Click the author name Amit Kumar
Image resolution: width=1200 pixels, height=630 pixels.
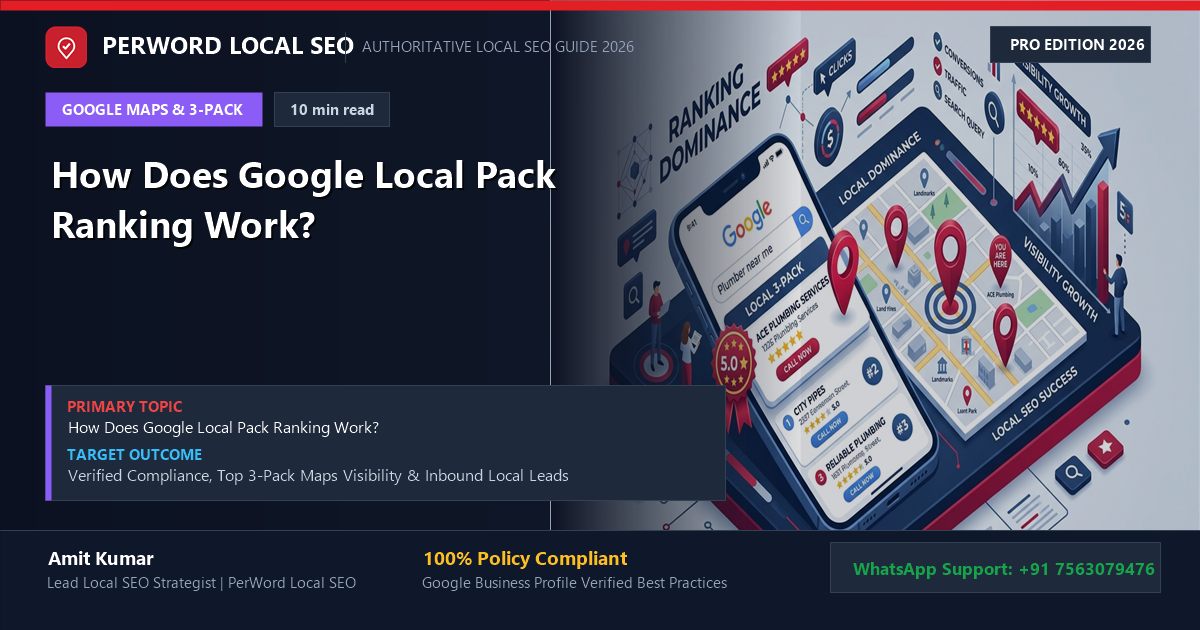click(101, 559)
